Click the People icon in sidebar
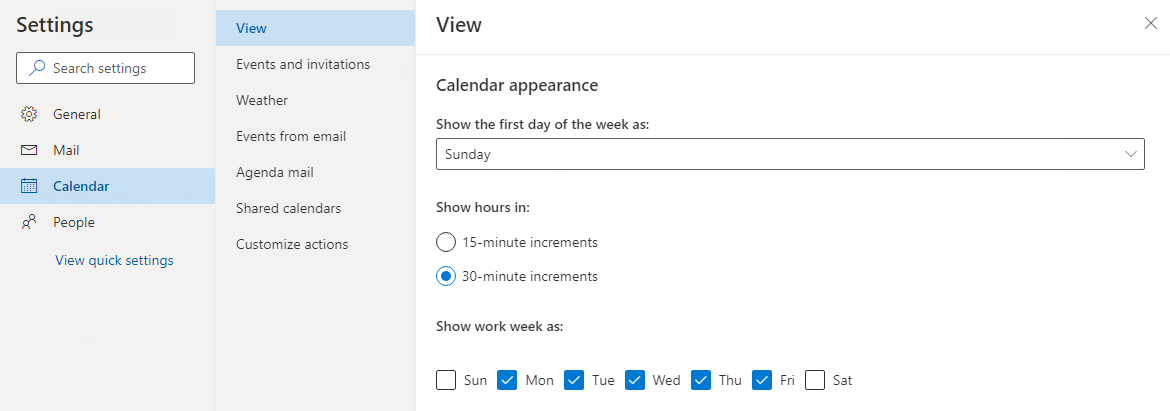Viewport: 1170px width, 411px height. (x=29, y=222)
